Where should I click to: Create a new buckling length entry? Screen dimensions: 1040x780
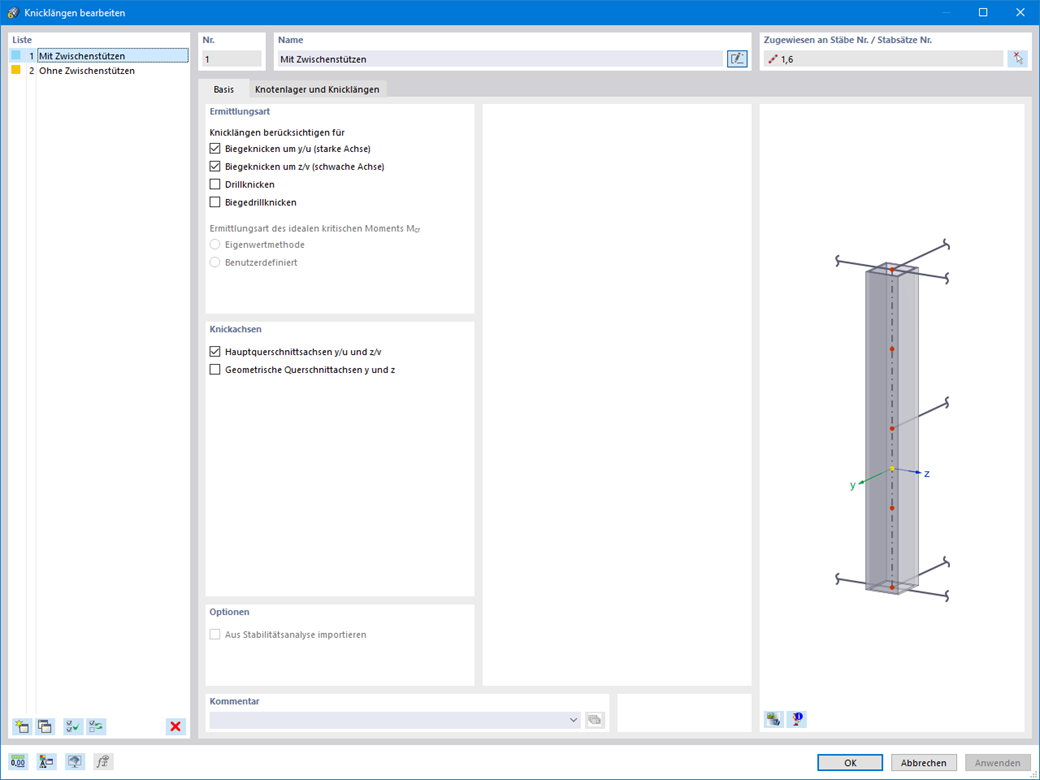[x=20, y=726]
